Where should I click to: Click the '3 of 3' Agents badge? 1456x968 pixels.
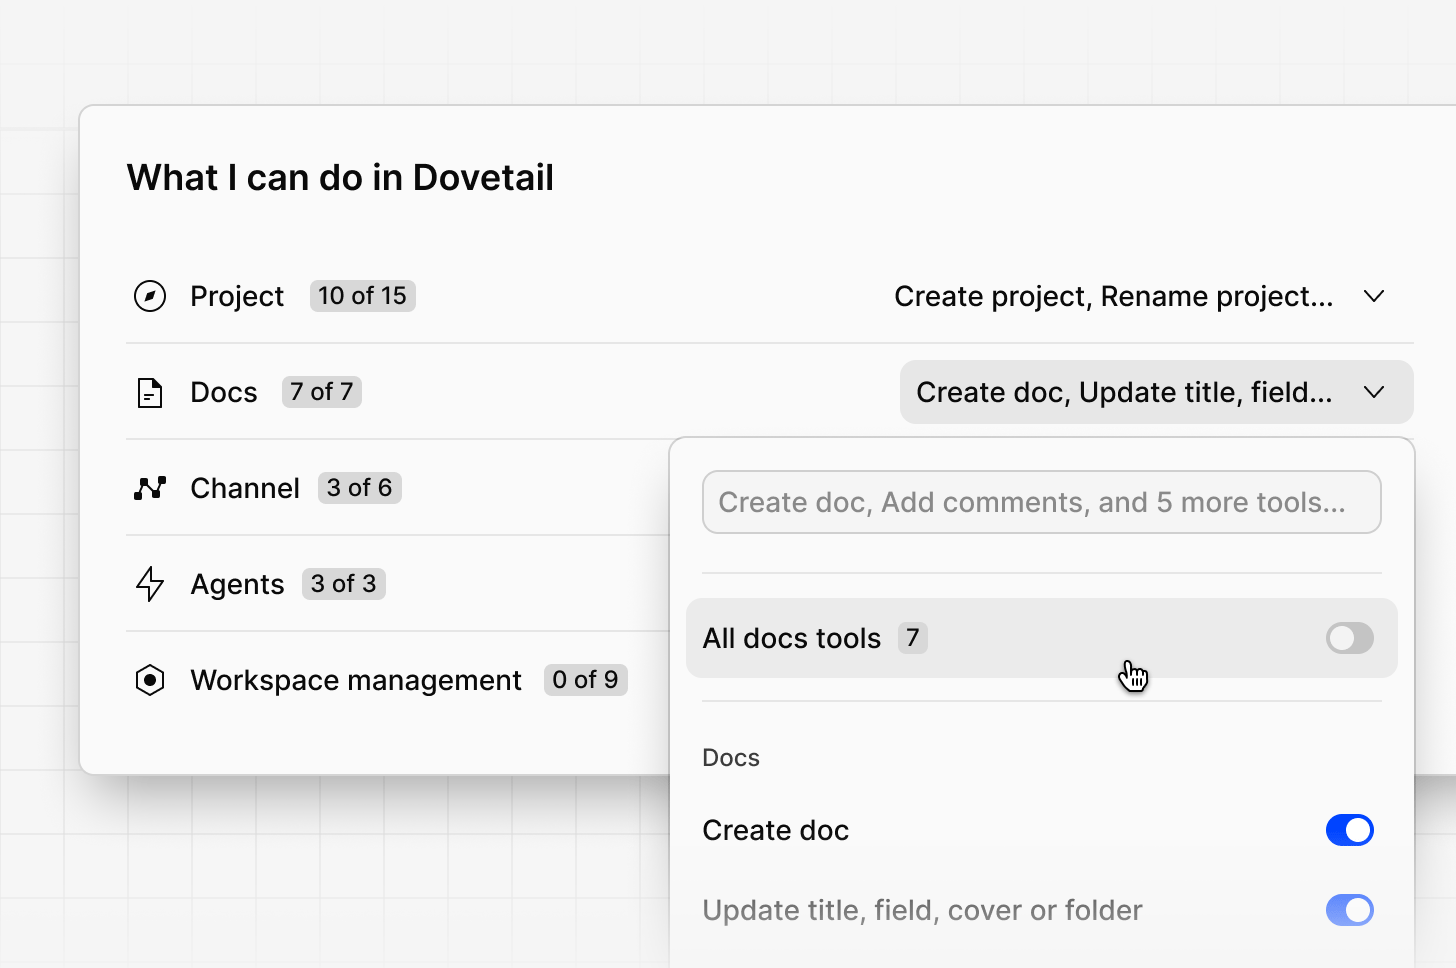pos(344,584)
